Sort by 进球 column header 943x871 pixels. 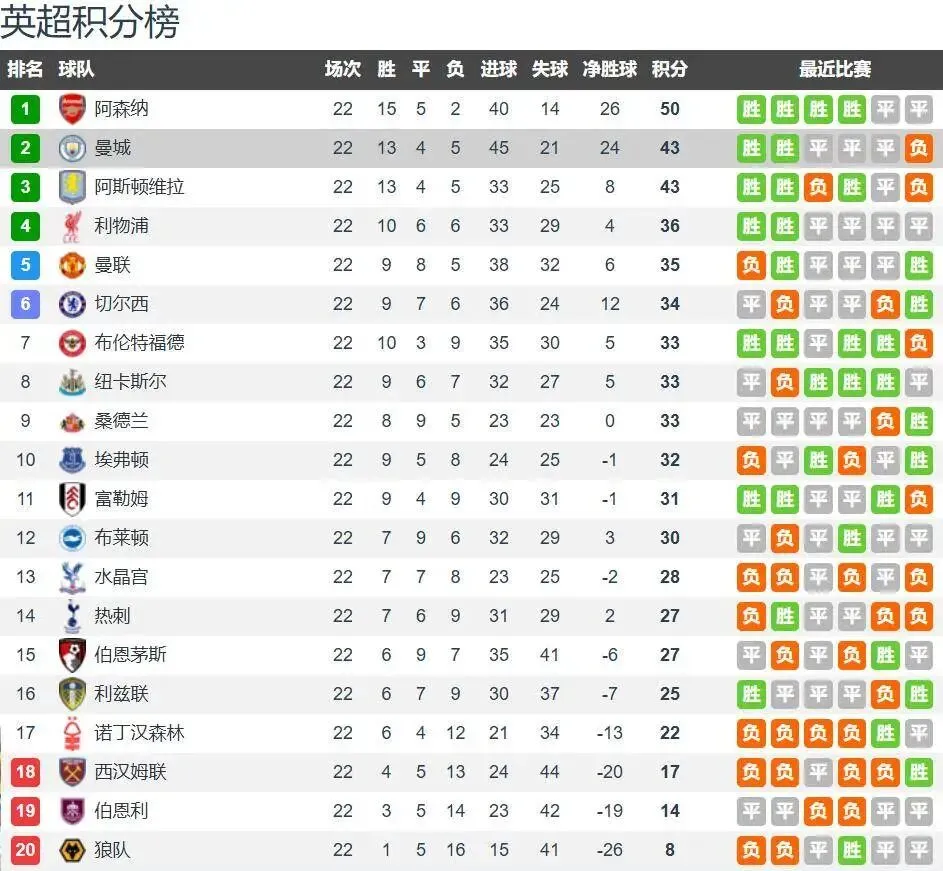(x=498, y=69)
